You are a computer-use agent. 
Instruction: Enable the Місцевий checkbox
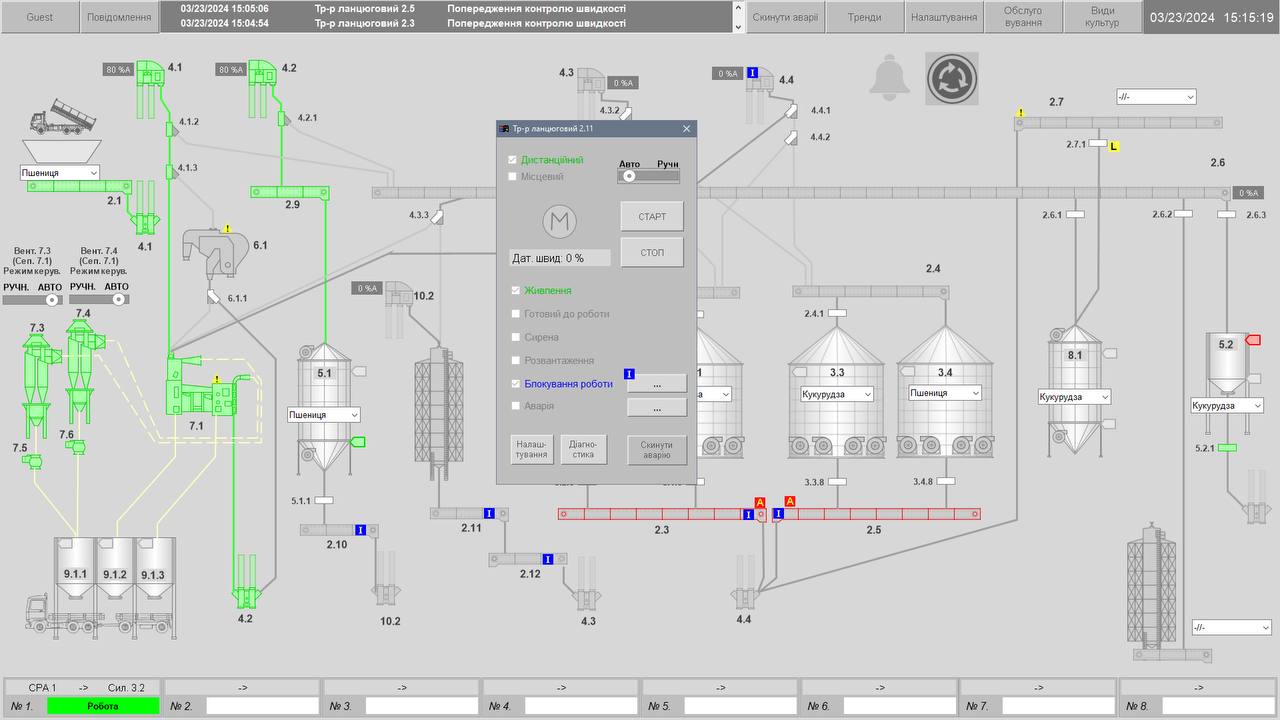514,177
